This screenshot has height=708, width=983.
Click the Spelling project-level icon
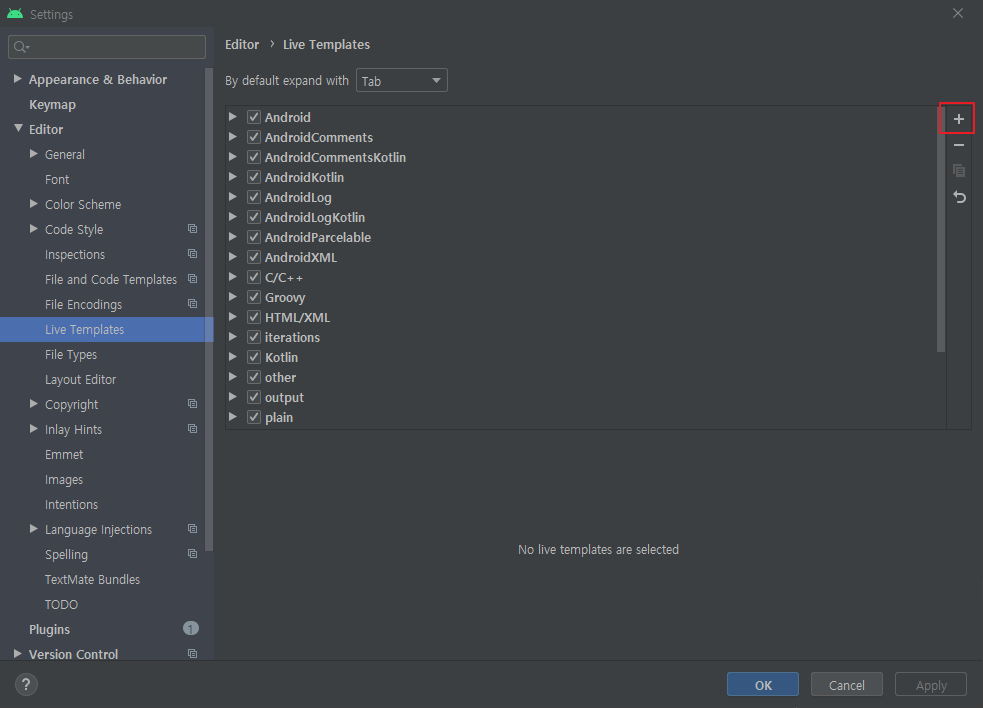point(192,554)
